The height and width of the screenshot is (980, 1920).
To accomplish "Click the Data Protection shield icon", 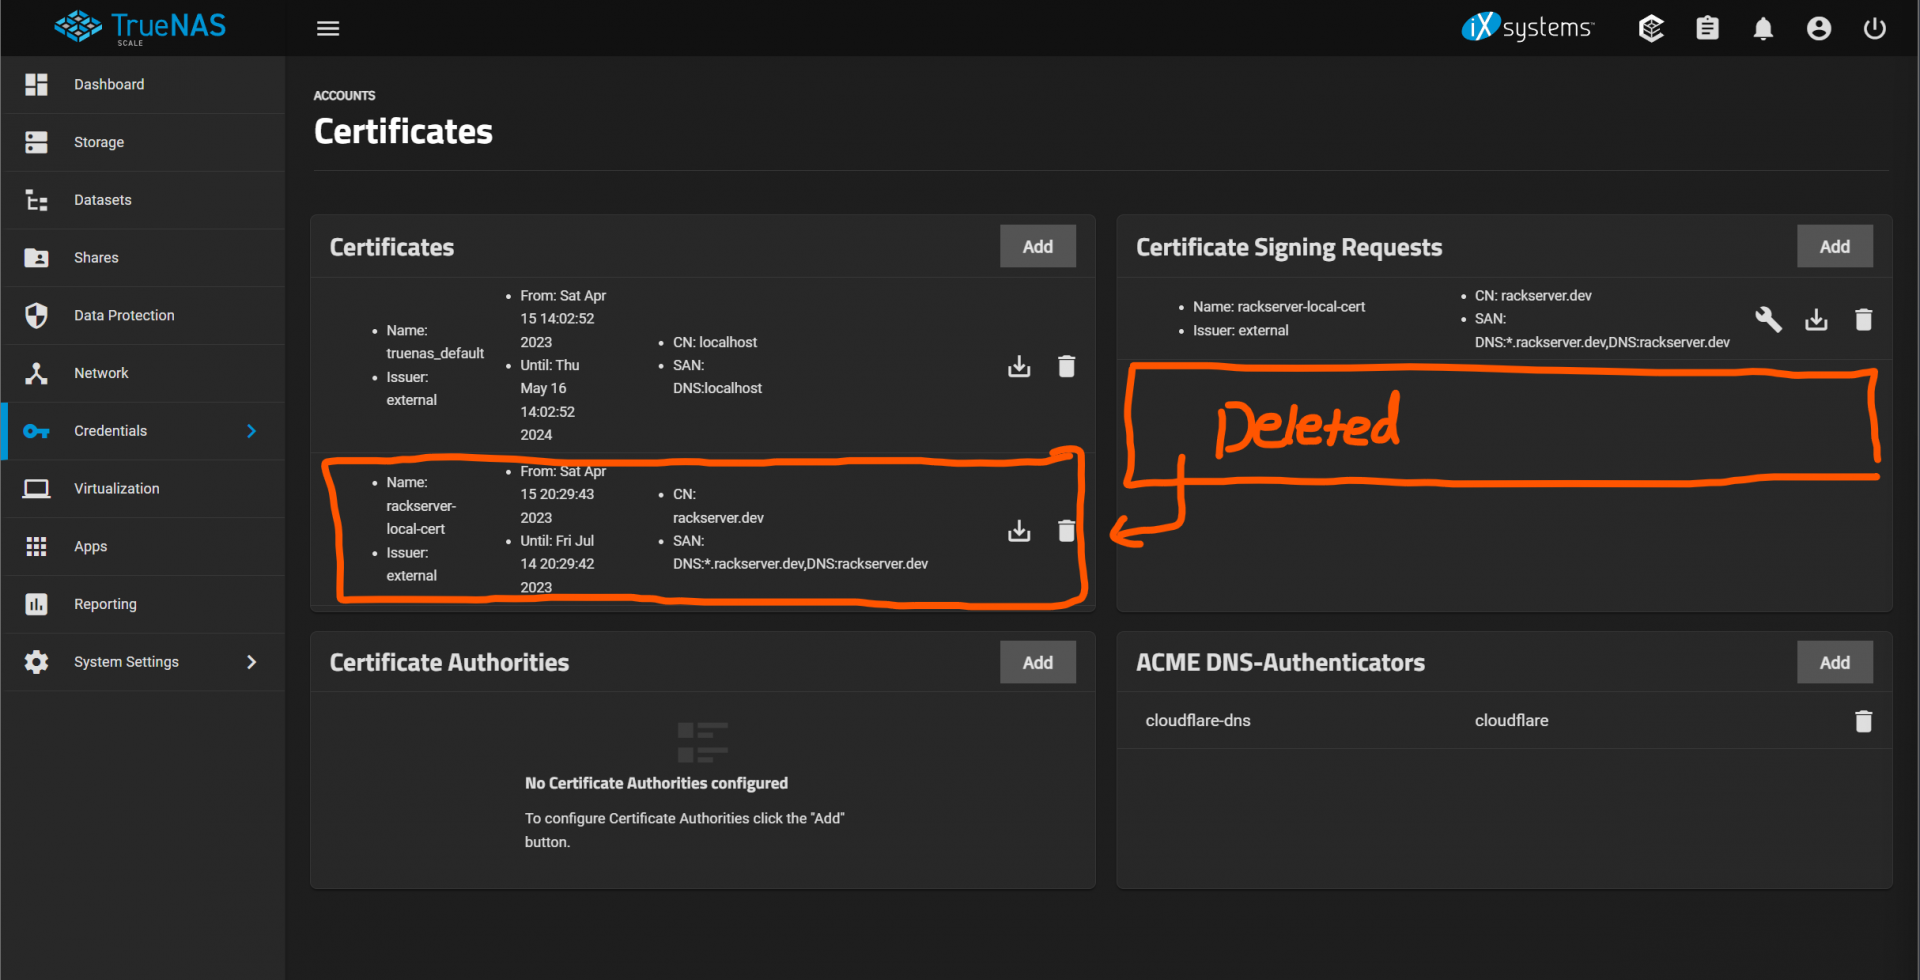I will click(37, 315).
